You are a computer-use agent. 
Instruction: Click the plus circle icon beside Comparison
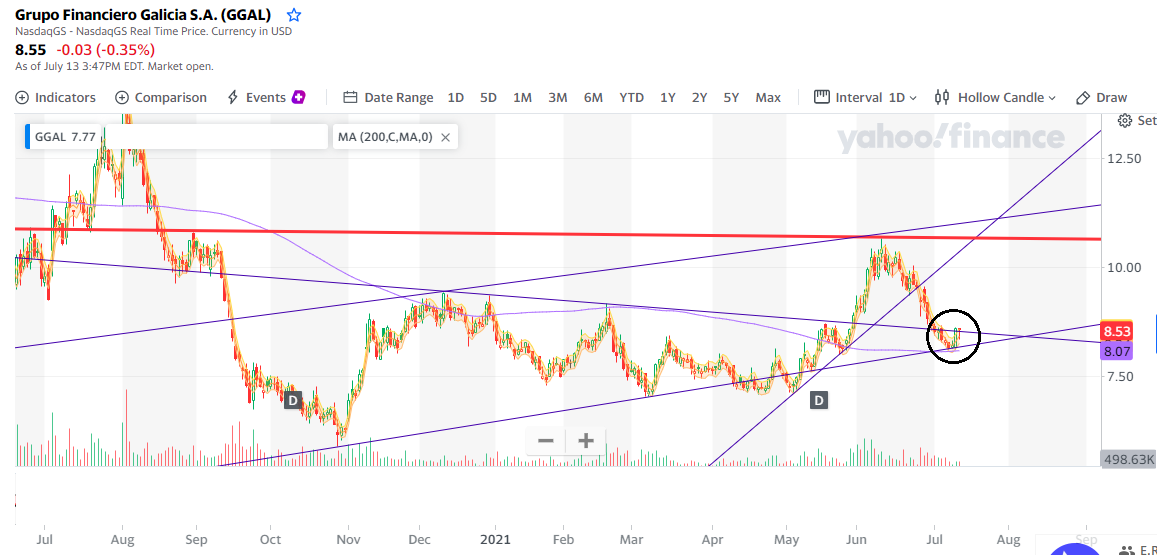coord(122,97)
